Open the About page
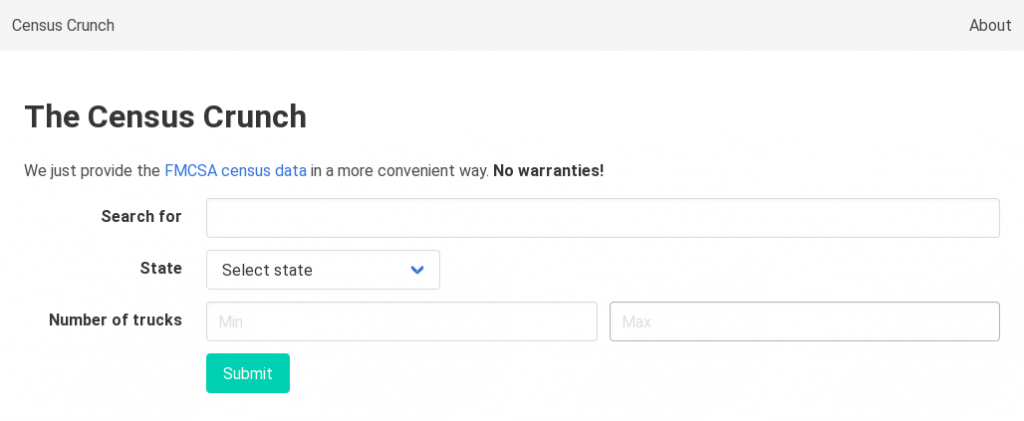The width and height of the screenshot is (1024, 421). (989, 25)
